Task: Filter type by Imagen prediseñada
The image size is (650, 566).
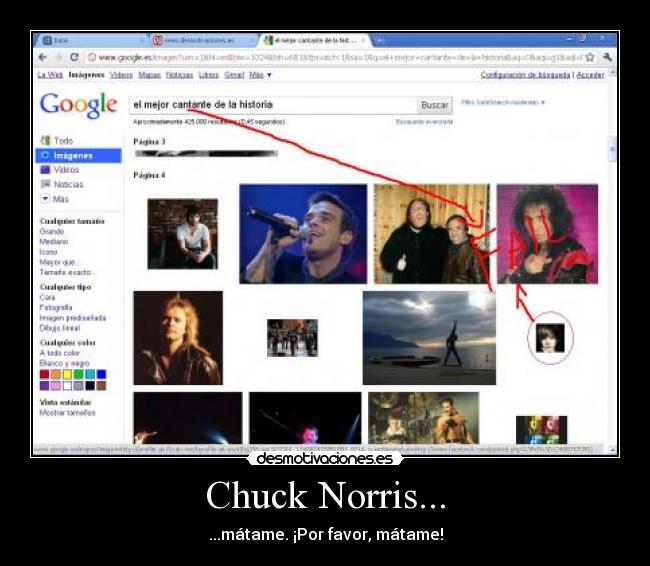Action: [73, 318]
